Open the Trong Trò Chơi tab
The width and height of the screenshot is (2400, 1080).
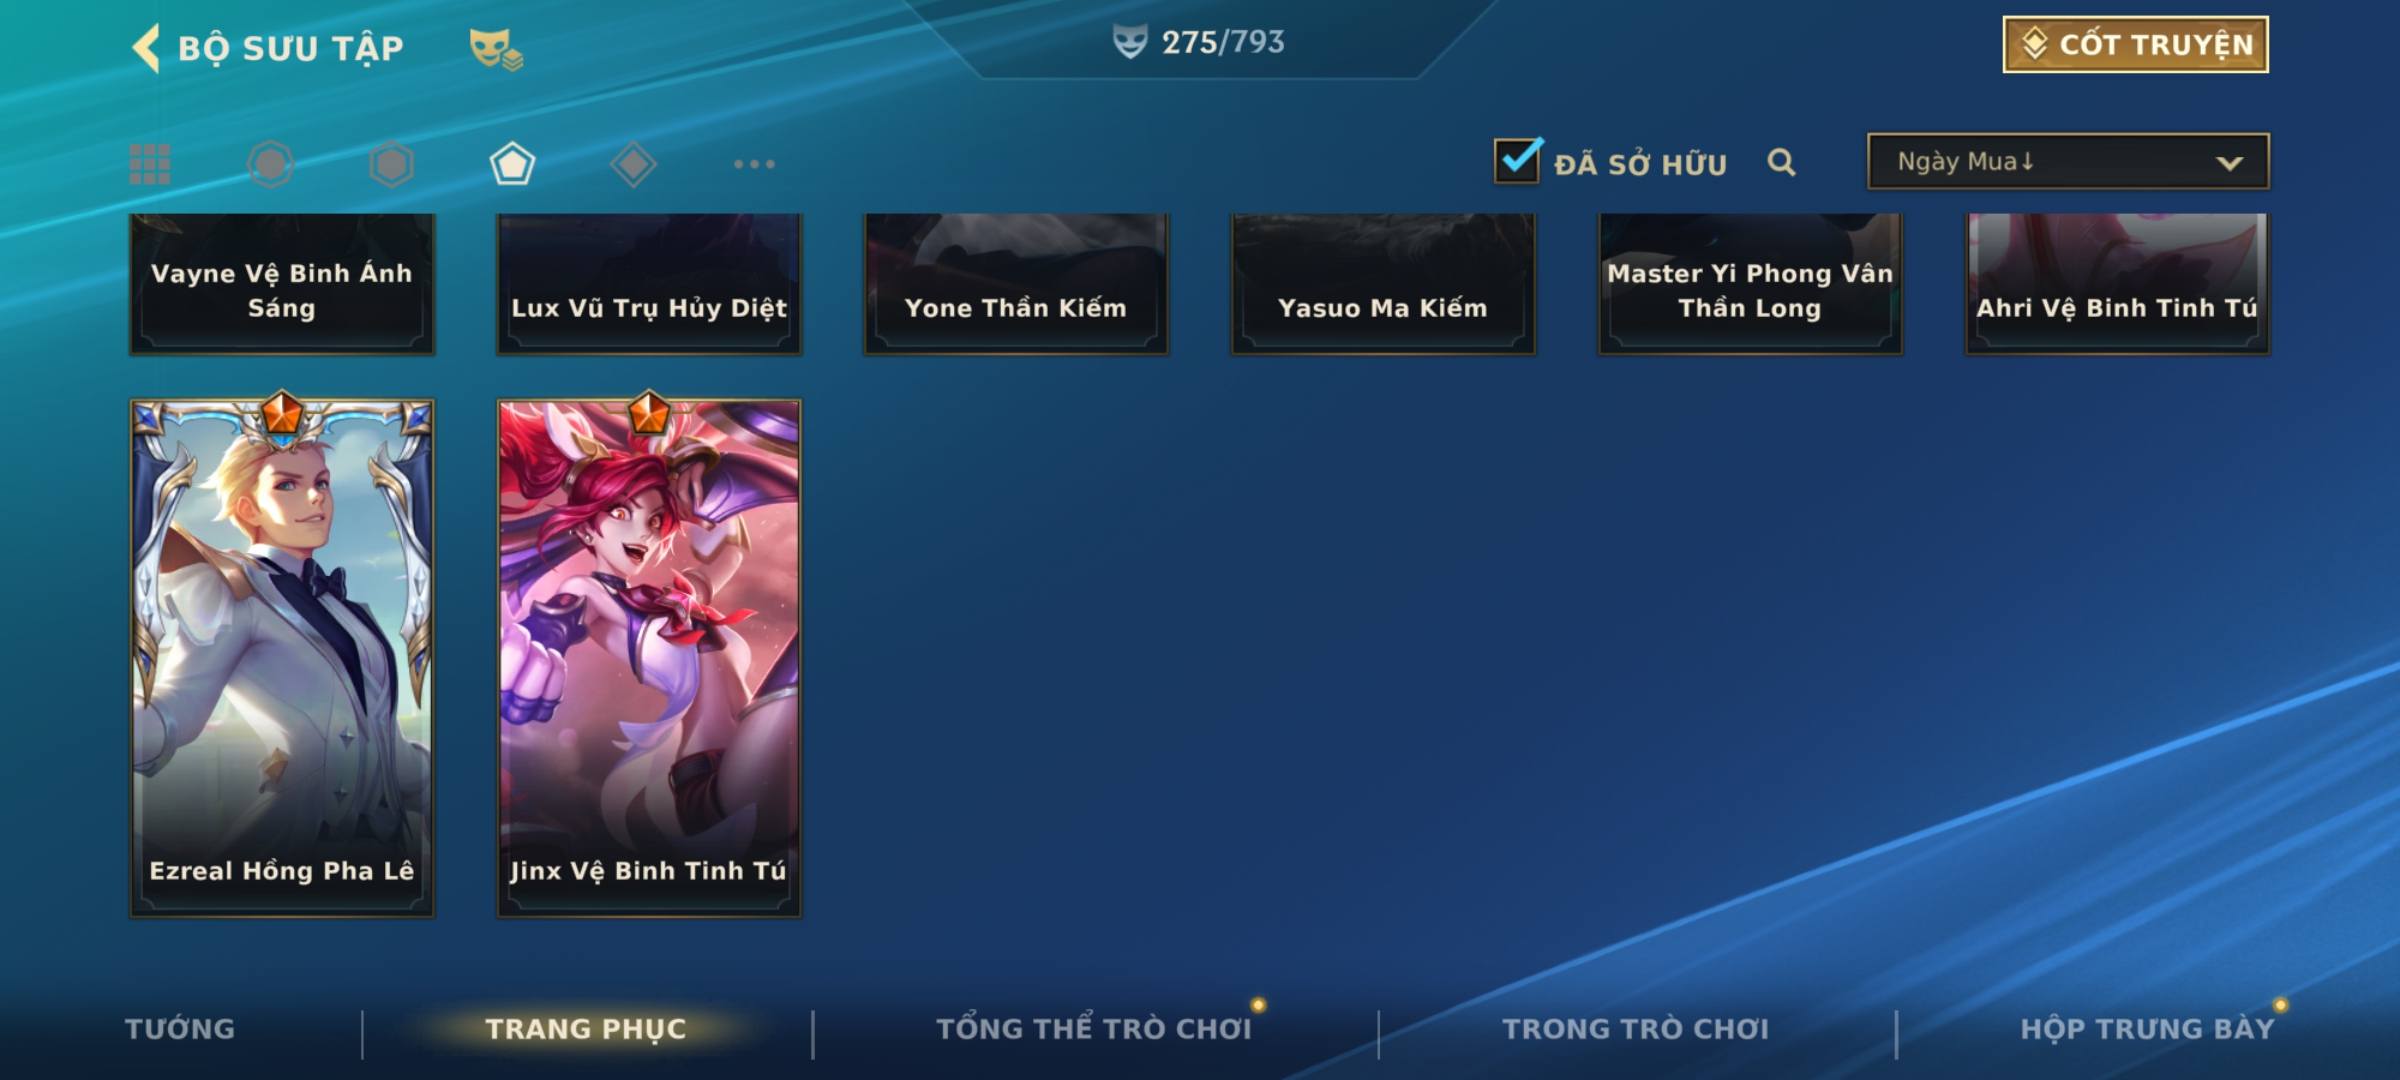(x=1635, y=1029)
